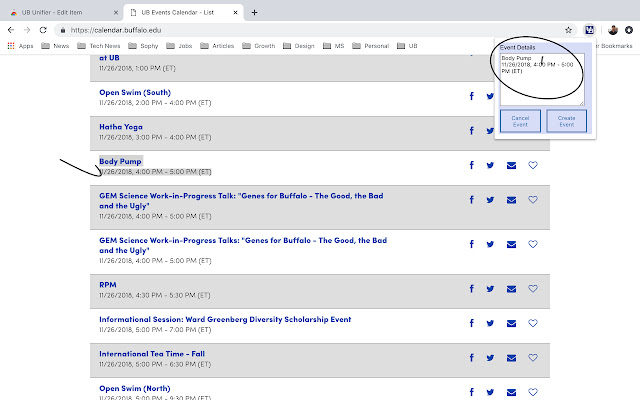Email the Informational Session event

(512, 324)
